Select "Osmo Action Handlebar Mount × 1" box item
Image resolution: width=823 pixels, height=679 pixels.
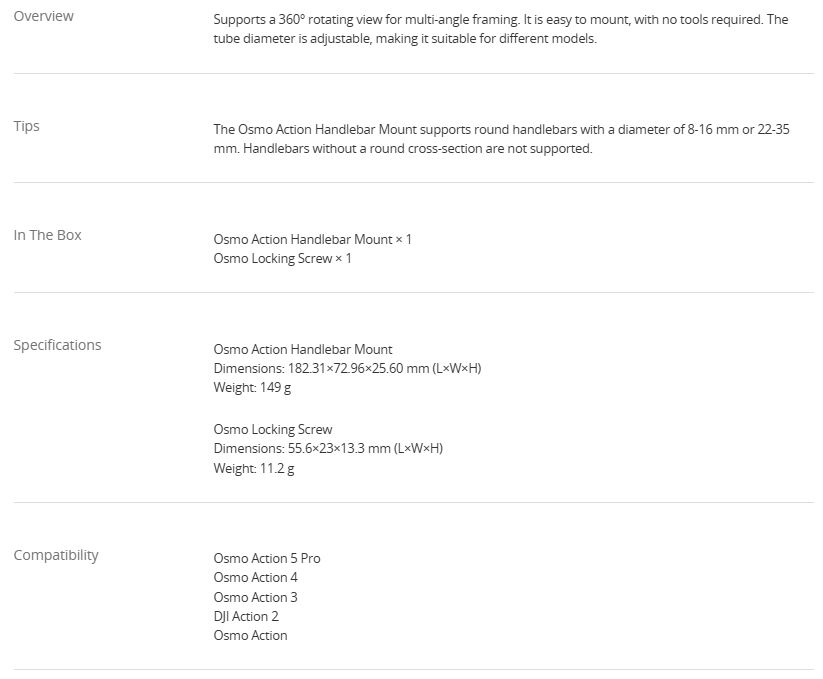point(312,239)
